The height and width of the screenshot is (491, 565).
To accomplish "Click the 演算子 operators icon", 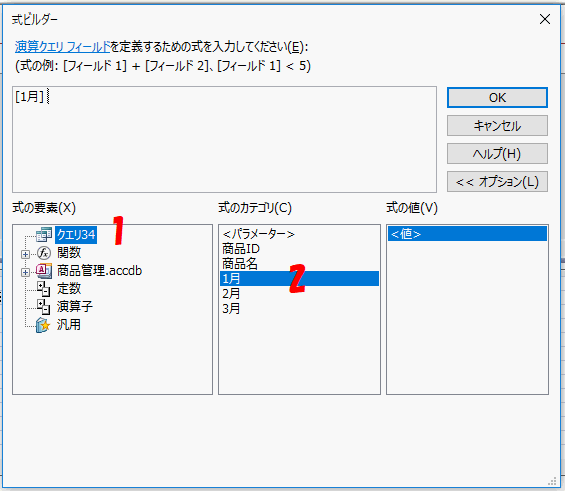I will pyautogui.click(x=44, y=307).
